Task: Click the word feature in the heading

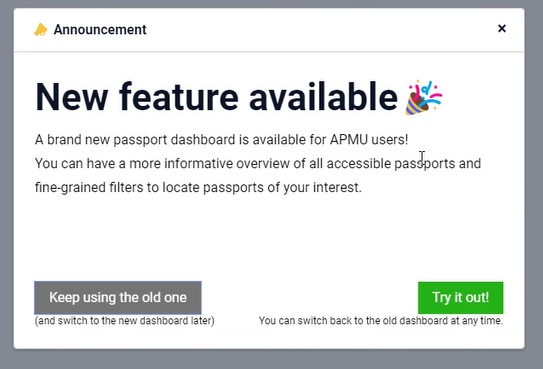Action: tap(179, 97)
